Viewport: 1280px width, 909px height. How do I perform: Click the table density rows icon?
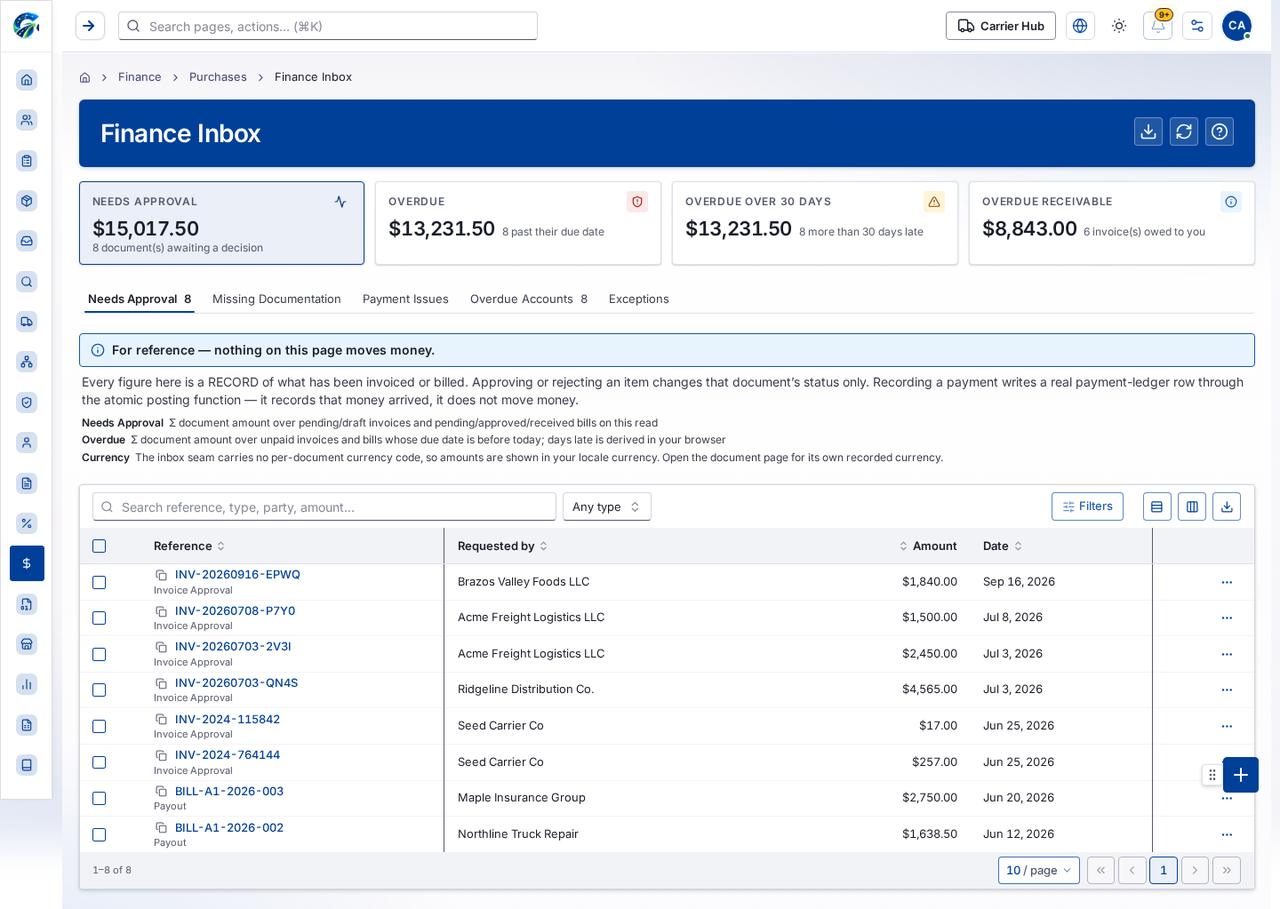pyautogui.click(x=1157, y=507)
